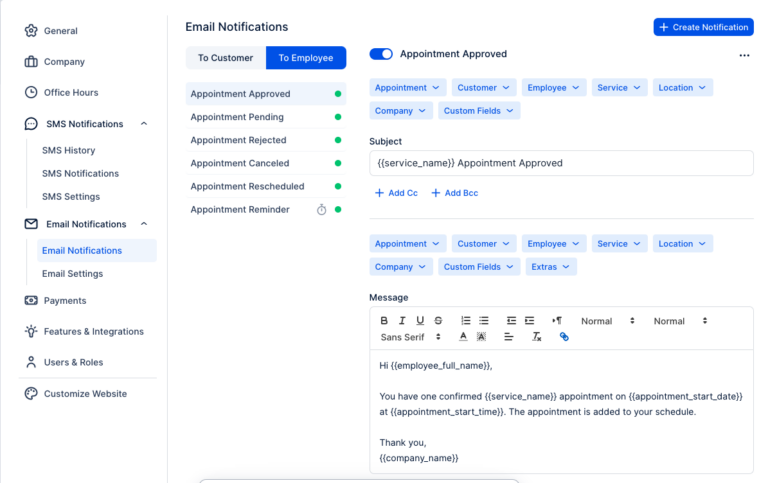
Task: Clear text formatting in message editor
Action: 537,337
